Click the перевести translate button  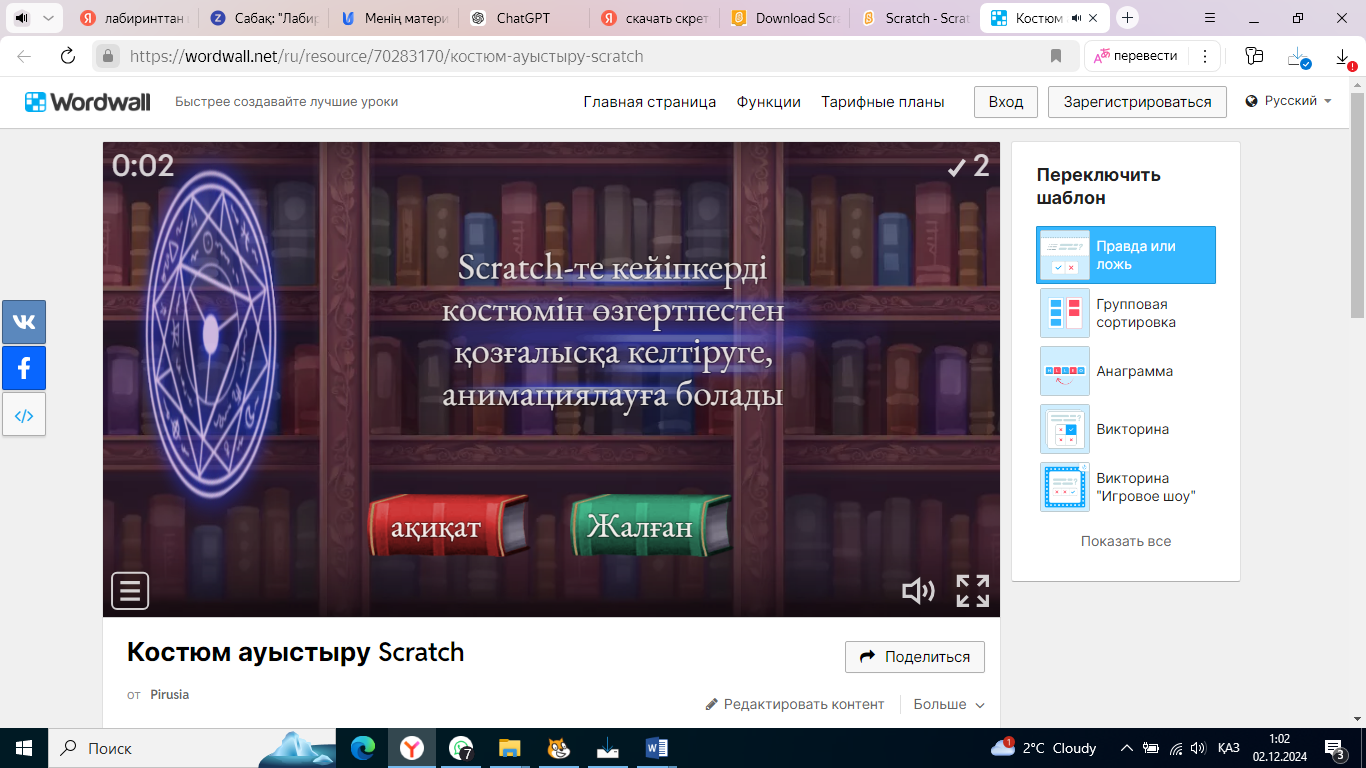[1135, 56]
